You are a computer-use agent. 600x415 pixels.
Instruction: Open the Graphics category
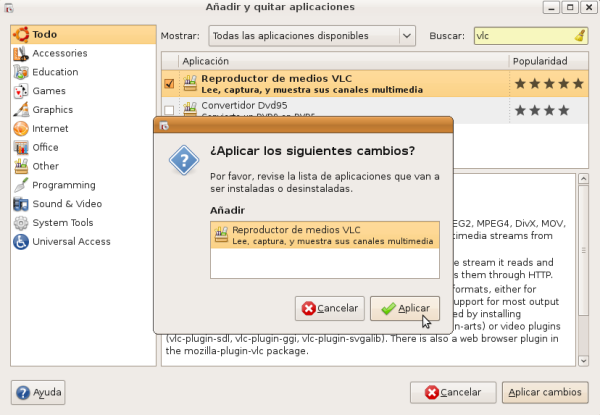52,110
